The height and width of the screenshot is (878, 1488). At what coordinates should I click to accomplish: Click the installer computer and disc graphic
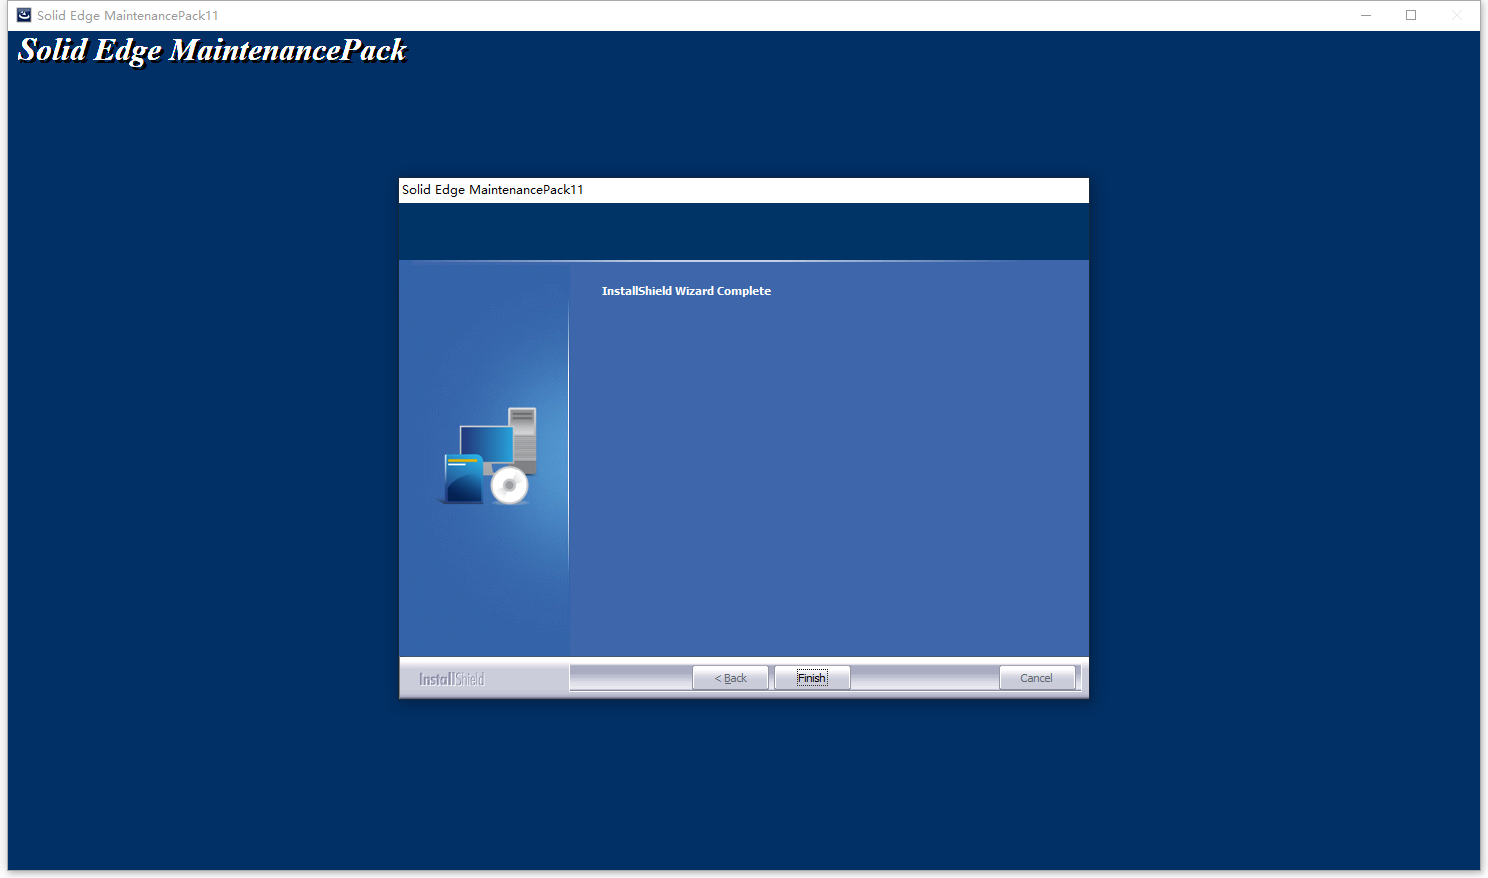click(490, 455)
